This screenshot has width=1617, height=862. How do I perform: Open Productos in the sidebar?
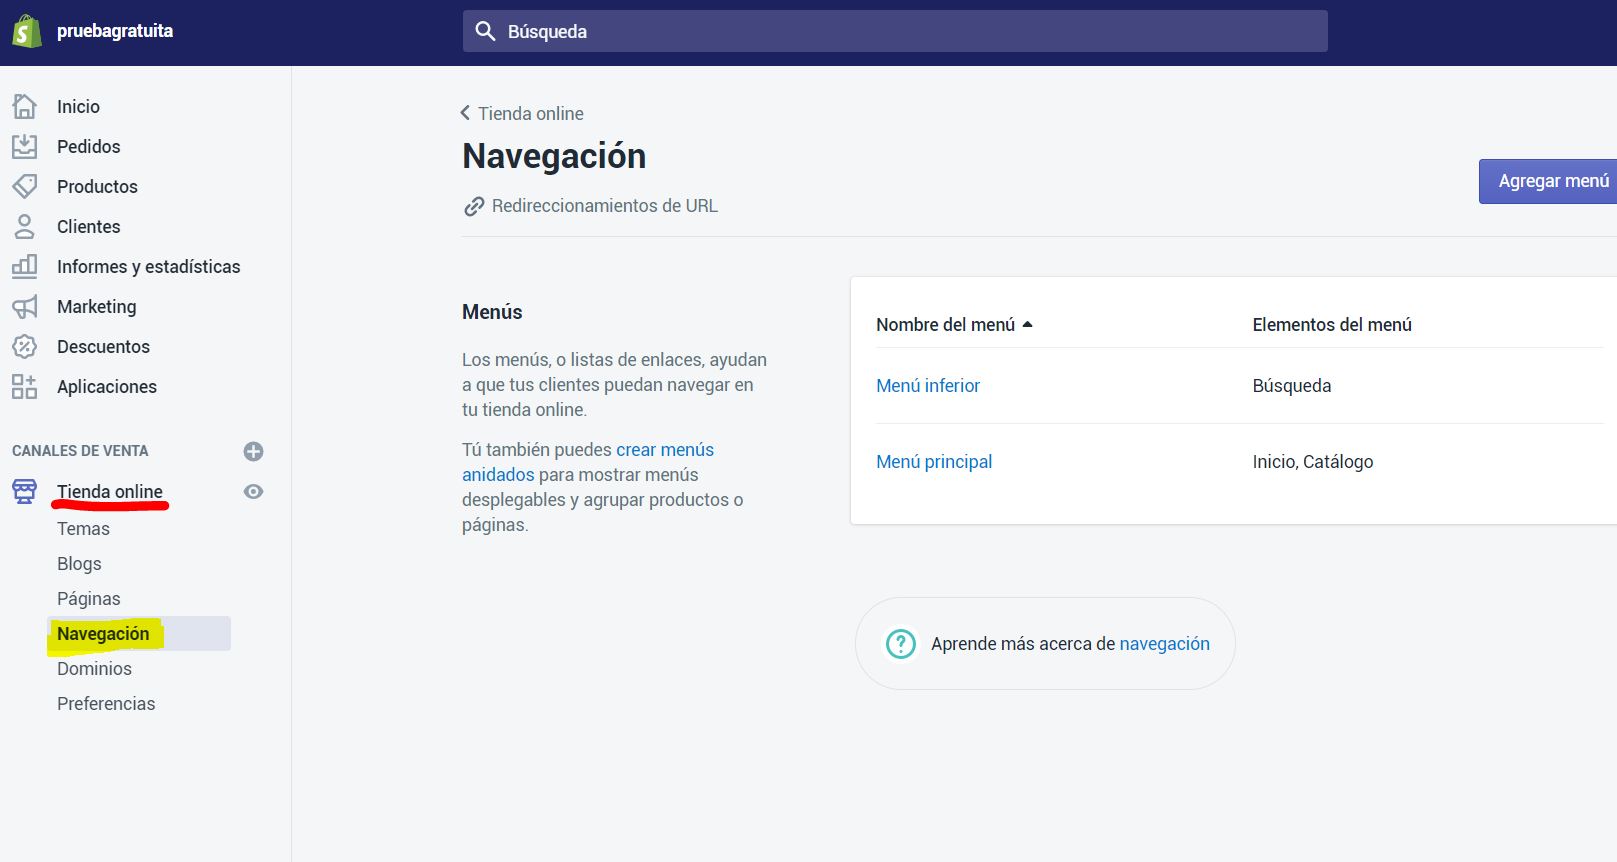coord(97,187)
